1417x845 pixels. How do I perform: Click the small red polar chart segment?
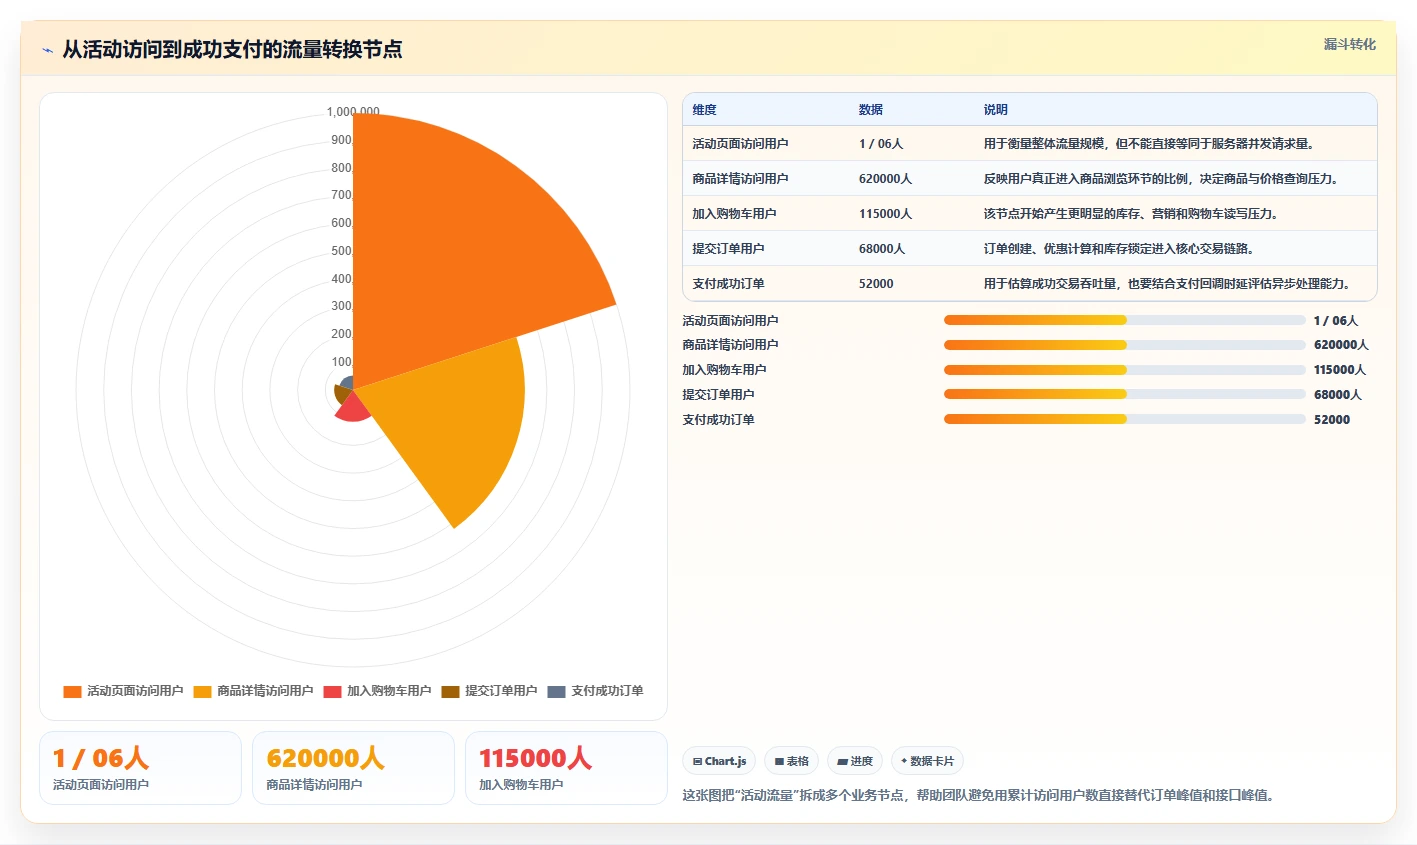(352, 408)
